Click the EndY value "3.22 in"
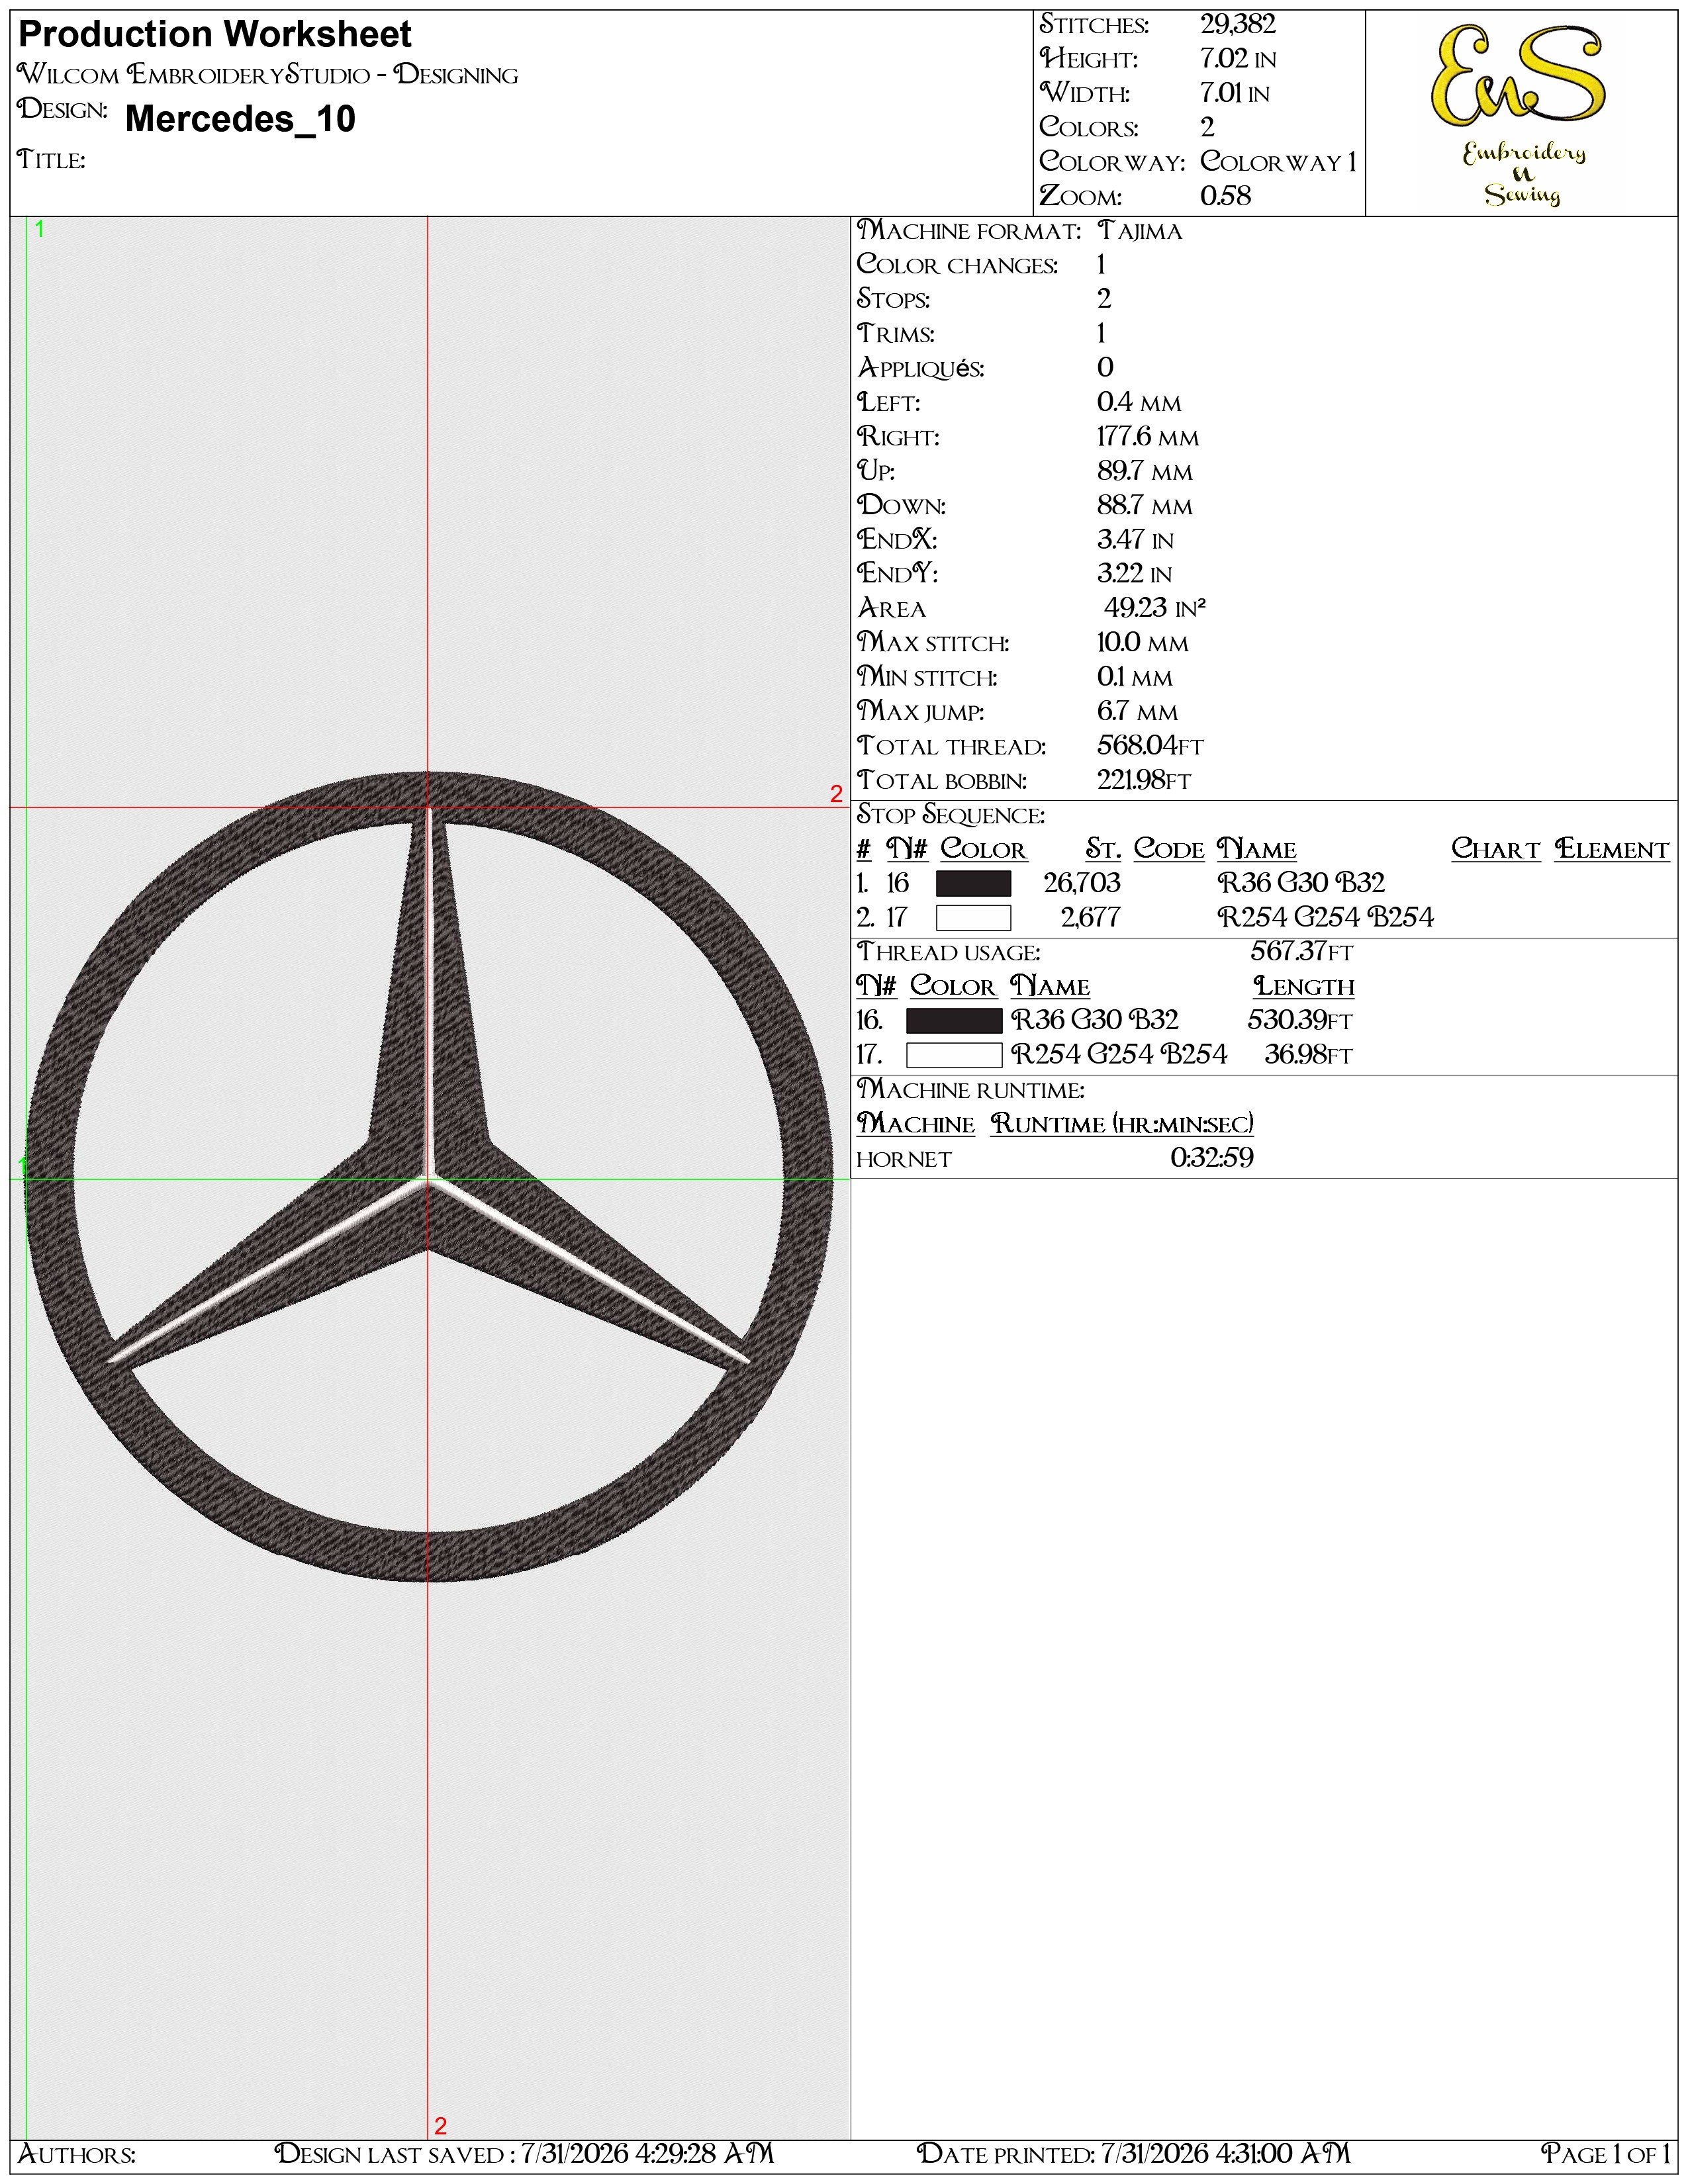The height and width of the screenshot is (2184, 1688). point(1134,573)
